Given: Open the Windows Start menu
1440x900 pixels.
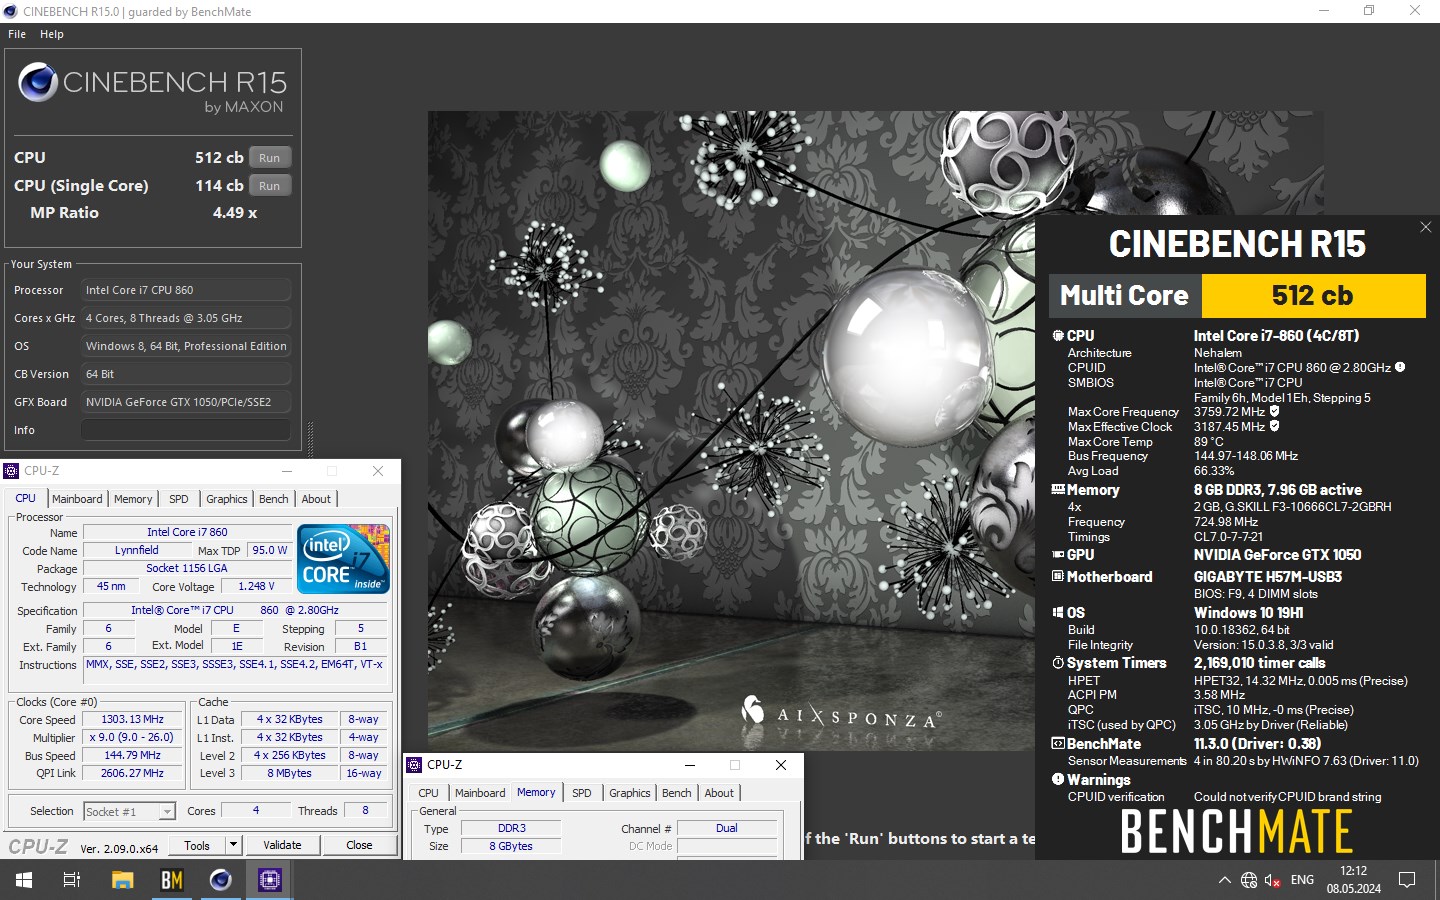Looking at the screenshot, I should (24, 880).
